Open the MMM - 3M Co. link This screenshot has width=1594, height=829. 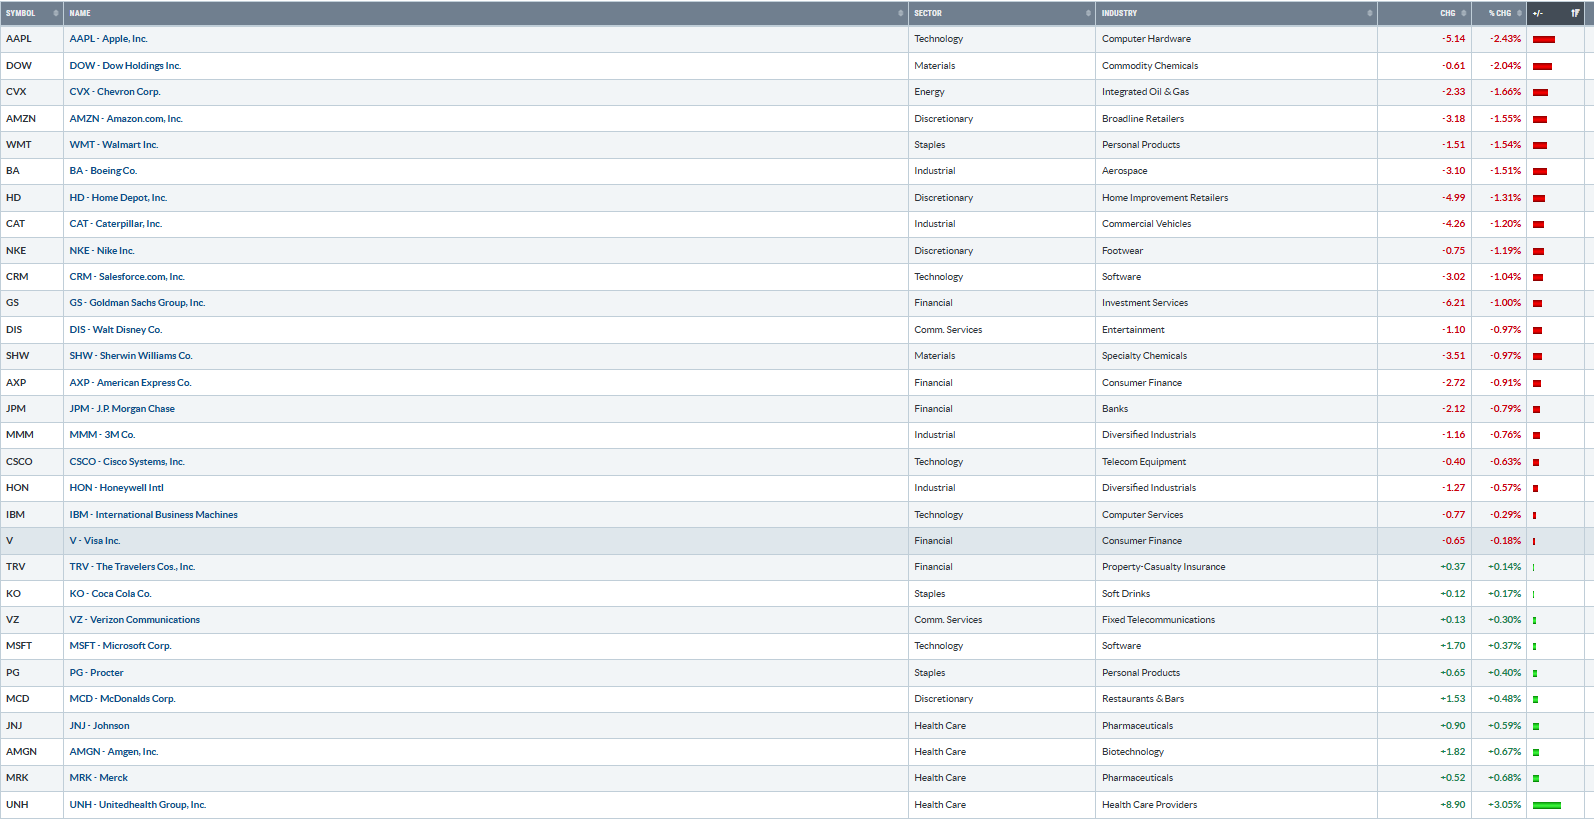click(102, 435)
